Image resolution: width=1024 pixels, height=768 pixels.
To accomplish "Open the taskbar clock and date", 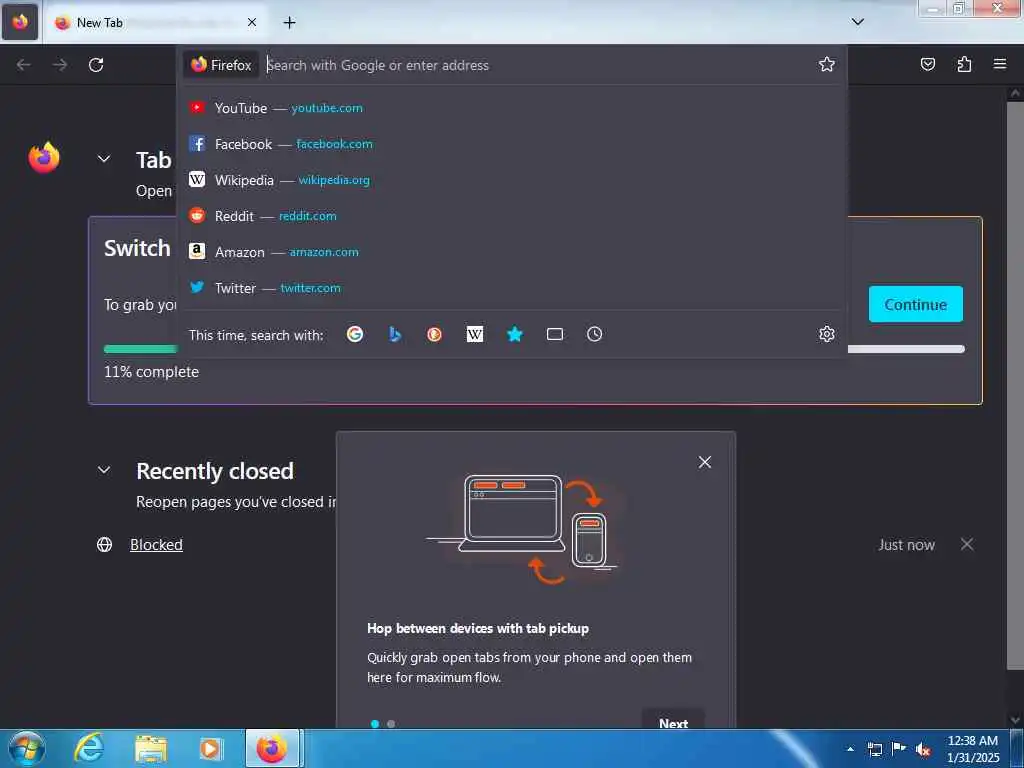I will click(x=973, y=749).
